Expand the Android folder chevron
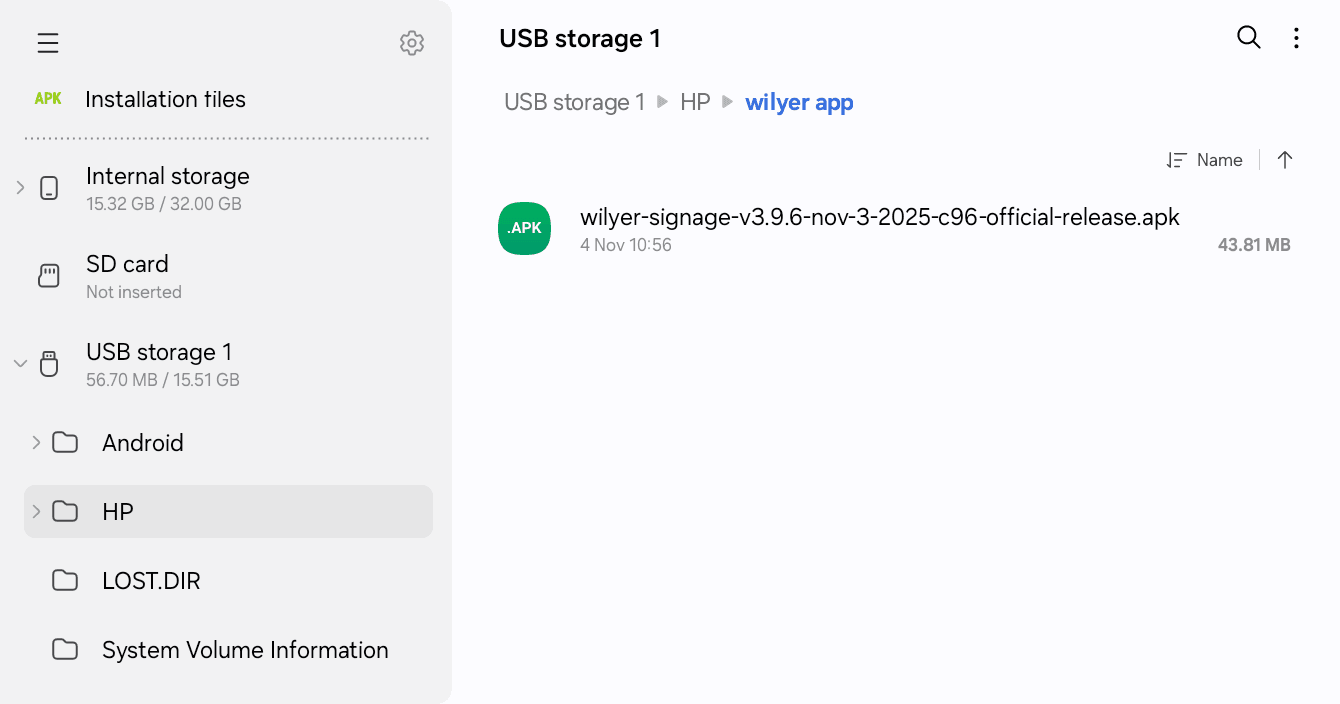The height and width of the screenshot is (704, 1340). point(36,442)
